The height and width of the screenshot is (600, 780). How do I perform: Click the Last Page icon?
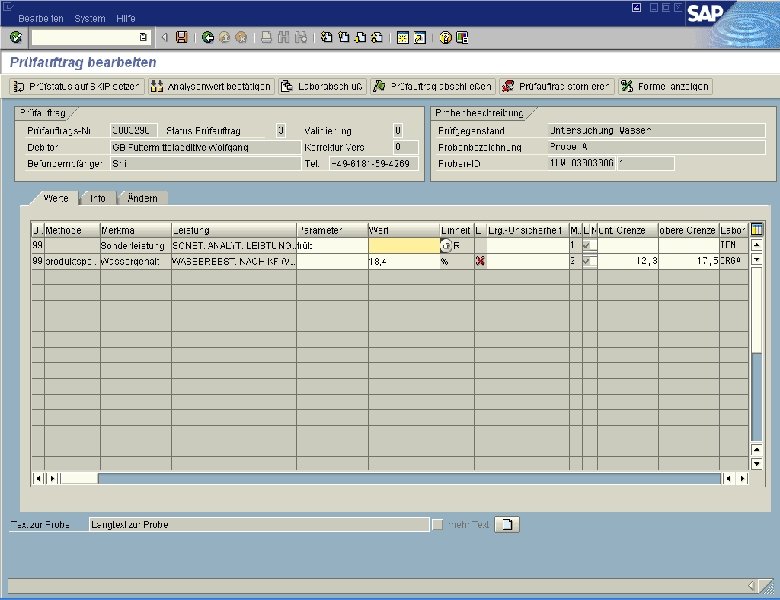(377, 37)
